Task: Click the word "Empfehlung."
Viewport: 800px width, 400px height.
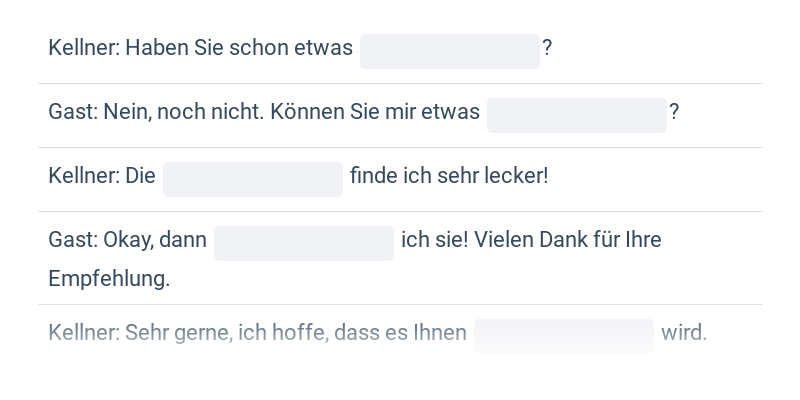Action: tap(109, 279)
